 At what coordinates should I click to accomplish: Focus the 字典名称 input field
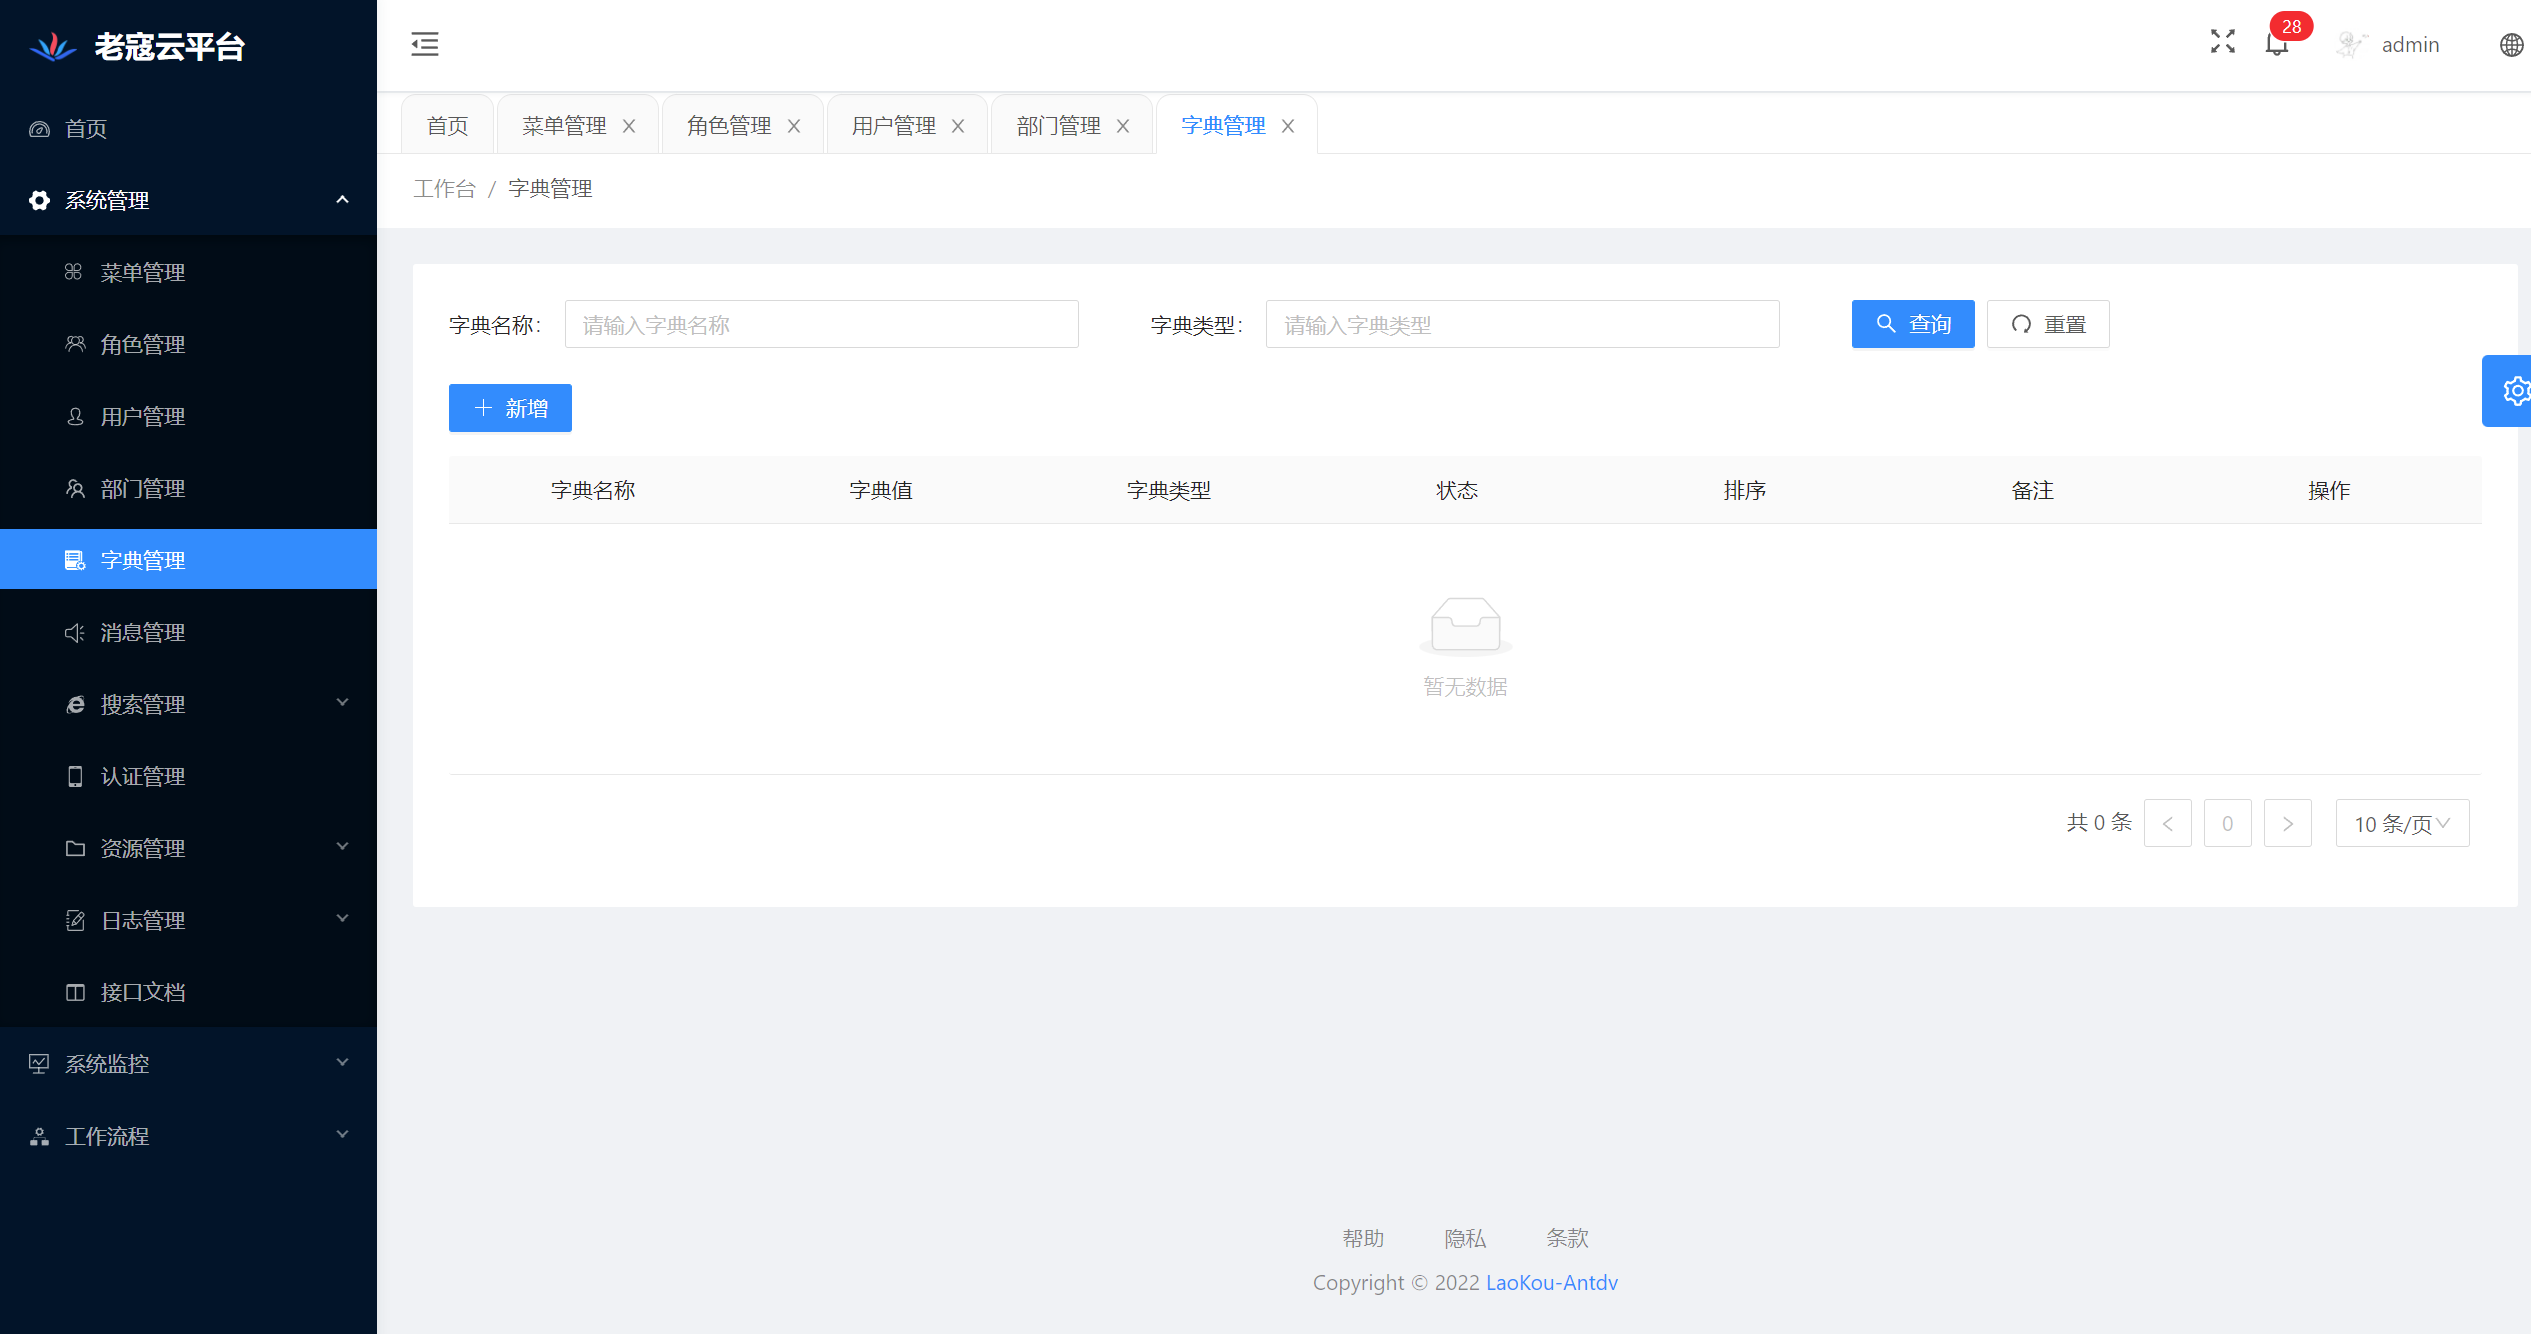pos(821,324)
